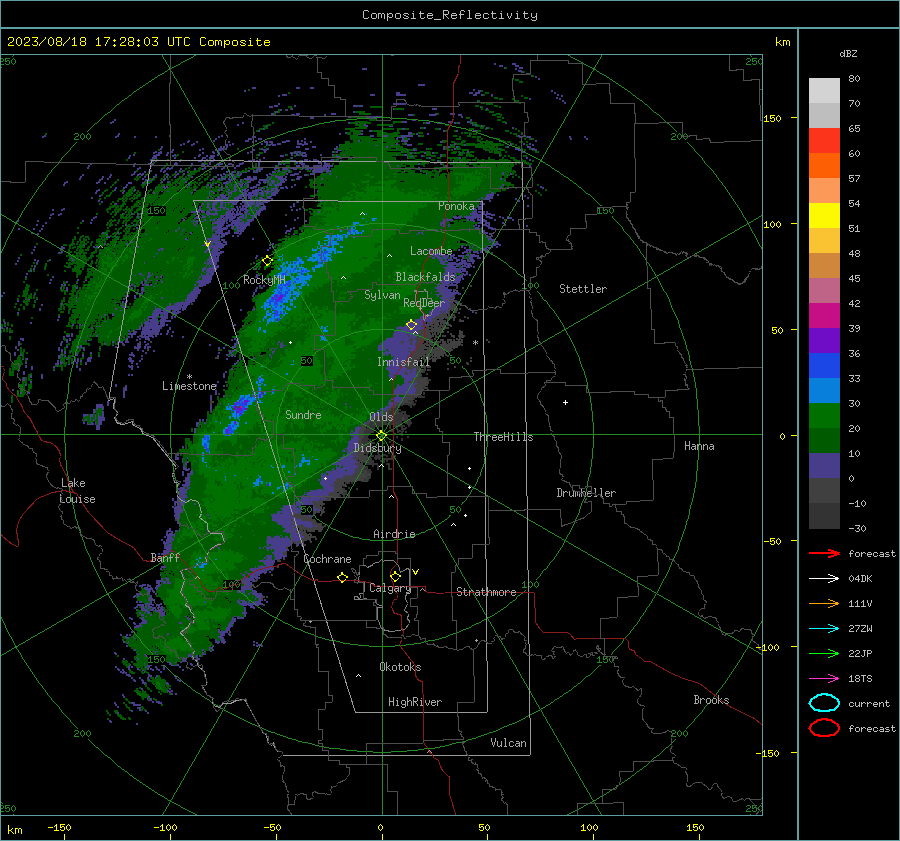Select the light gray 80-70 dBZ swatch
The width and height of the screenshot is (900, 841).
click(x=824, y=91)
